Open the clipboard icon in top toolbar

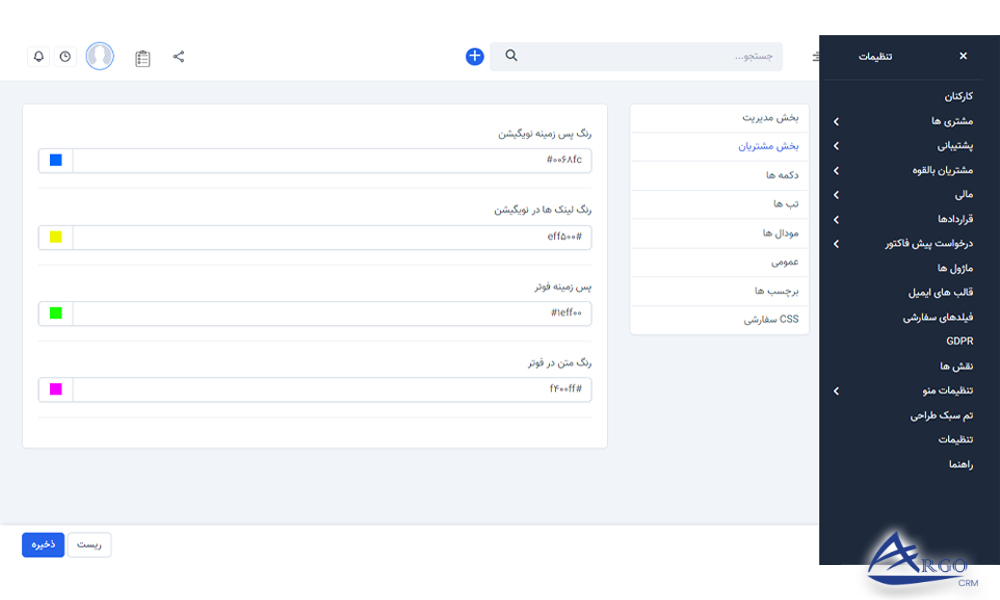pos(142,57)
